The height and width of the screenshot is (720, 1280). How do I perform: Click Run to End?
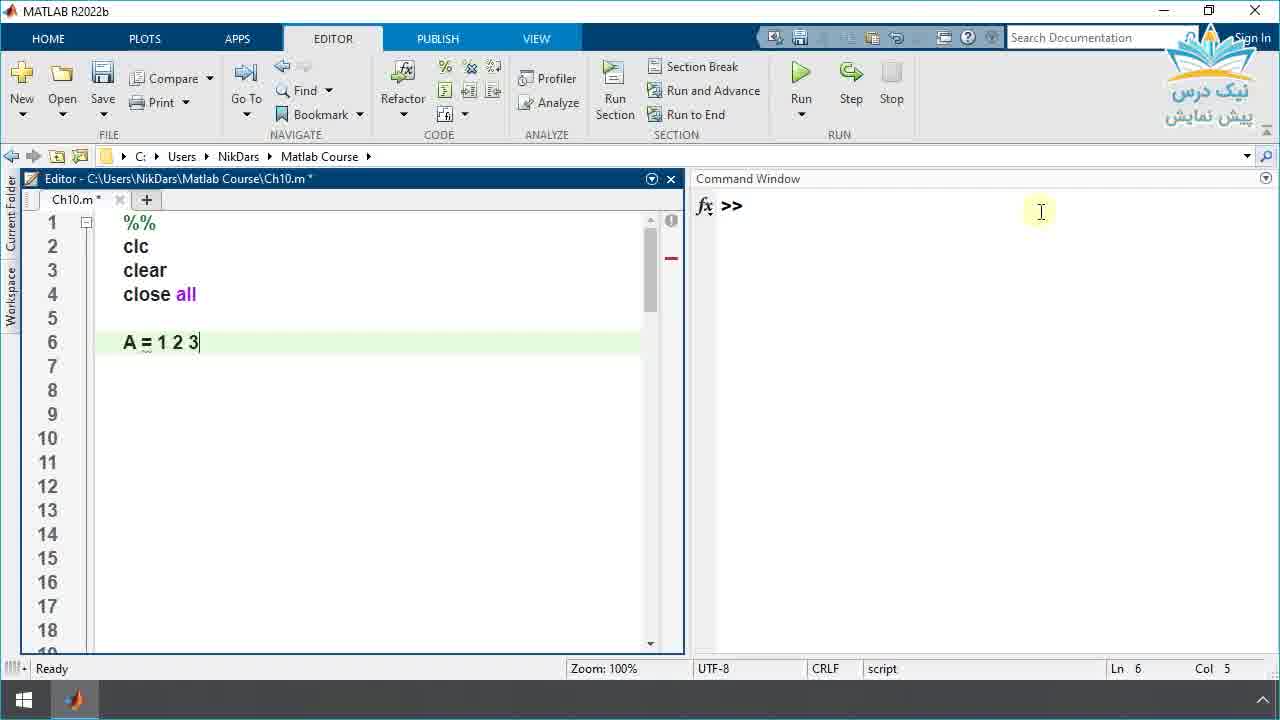686,114
